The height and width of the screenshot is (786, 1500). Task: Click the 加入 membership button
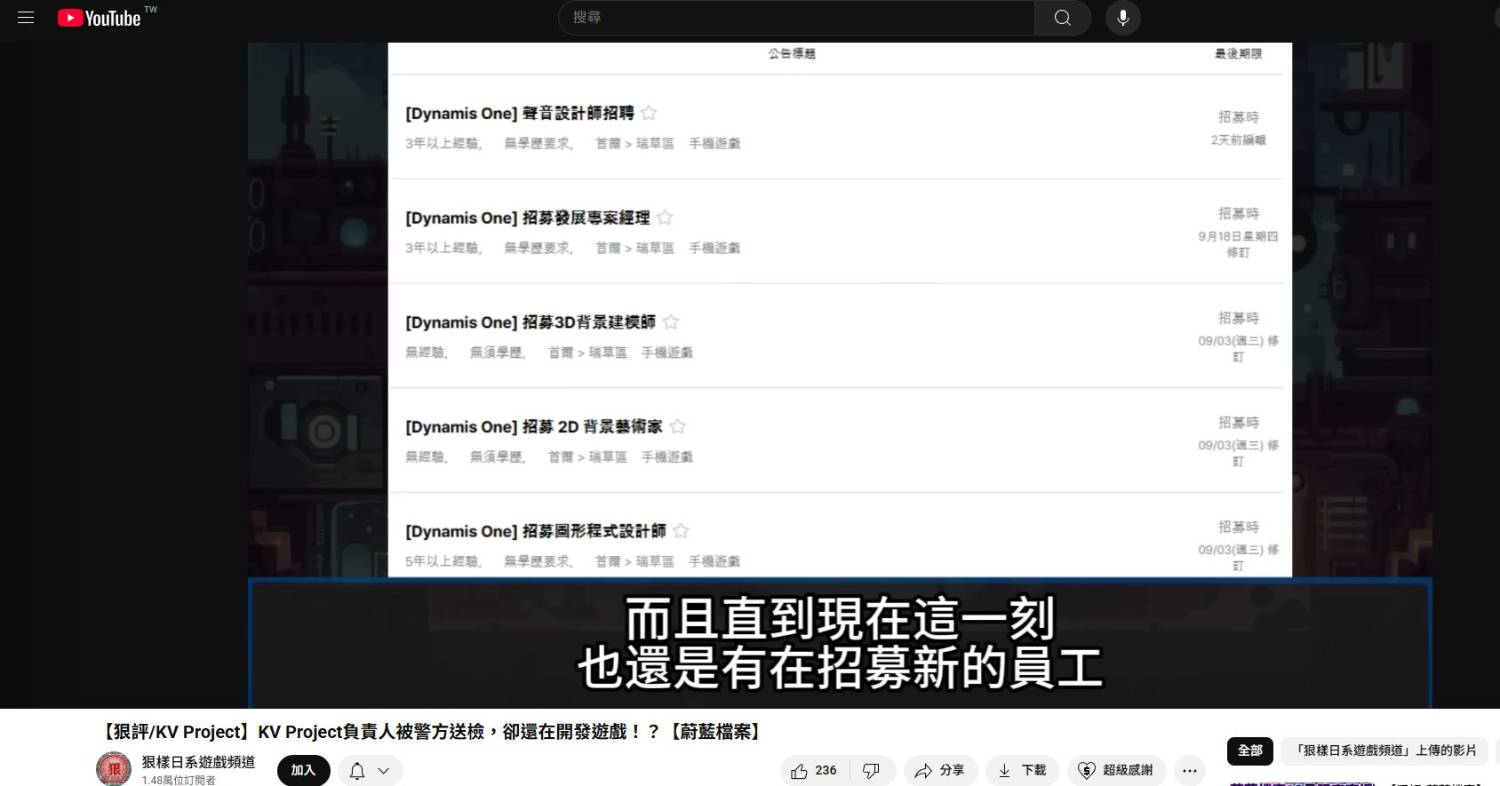pyautogui.click(x=303, y=770)
